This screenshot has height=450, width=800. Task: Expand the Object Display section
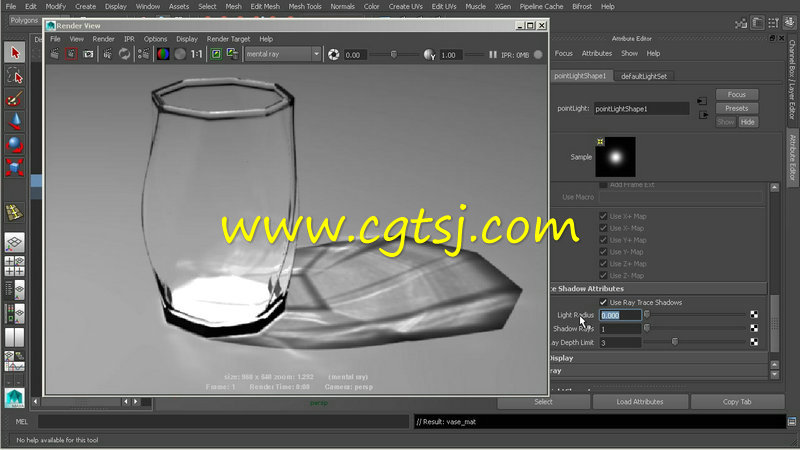pyautogui.click(x=658, y=358)
